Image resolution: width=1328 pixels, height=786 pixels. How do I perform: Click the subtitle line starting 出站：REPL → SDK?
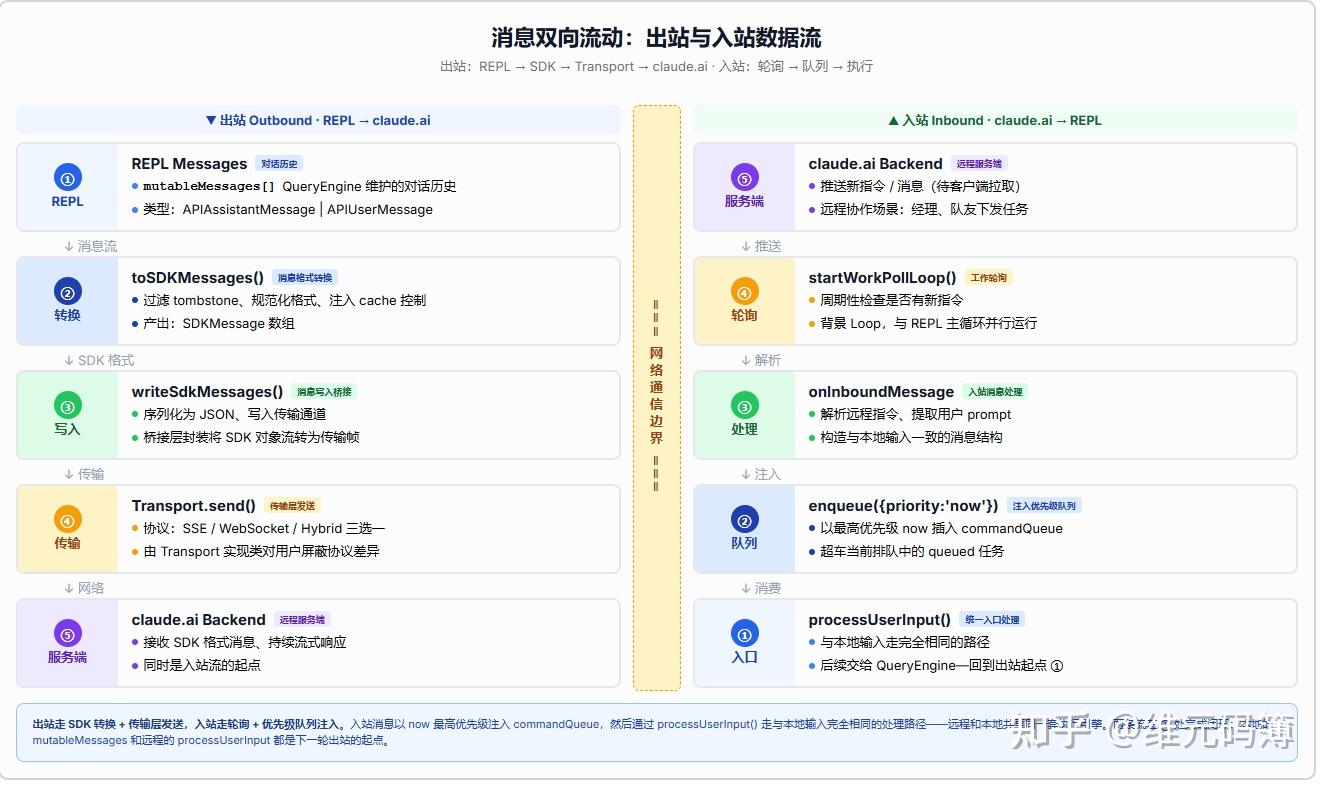[657, 66]
